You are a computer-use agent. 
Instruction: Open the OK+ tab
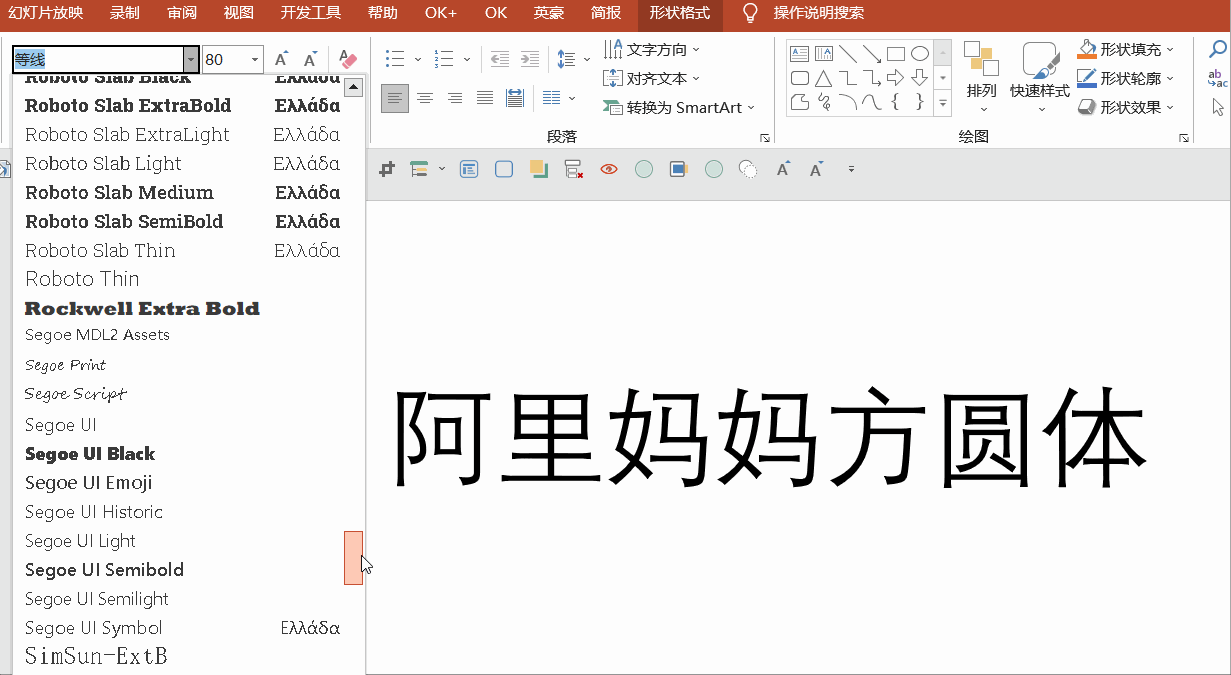[x=440, y=13]
